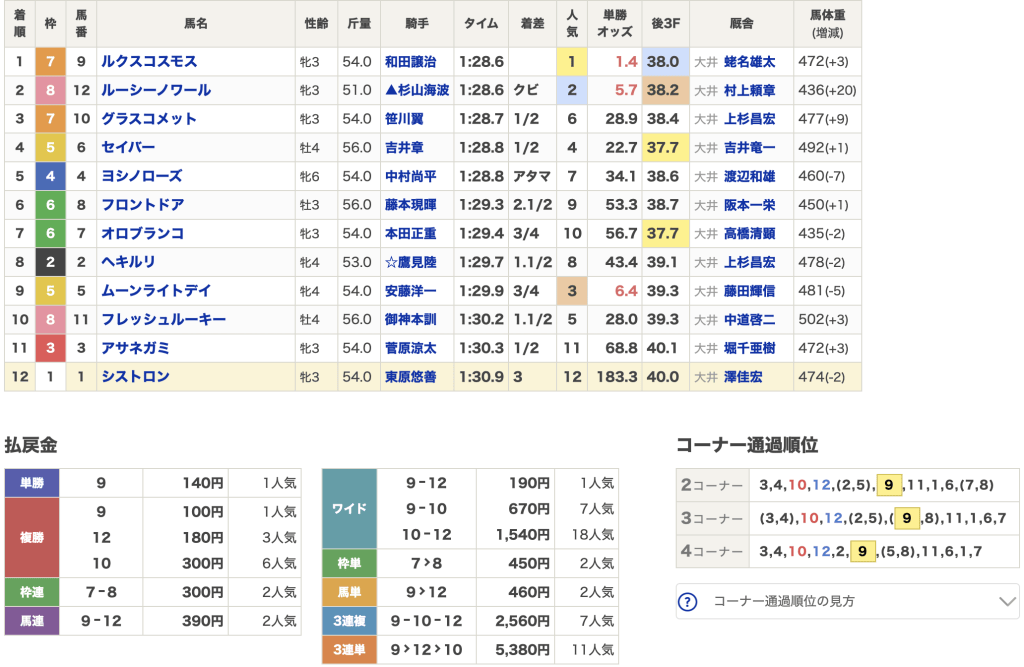The height and width of the screenshot is (667, 1024).
Task: Open horse シストロン link
Action: [x=135, y=377]
